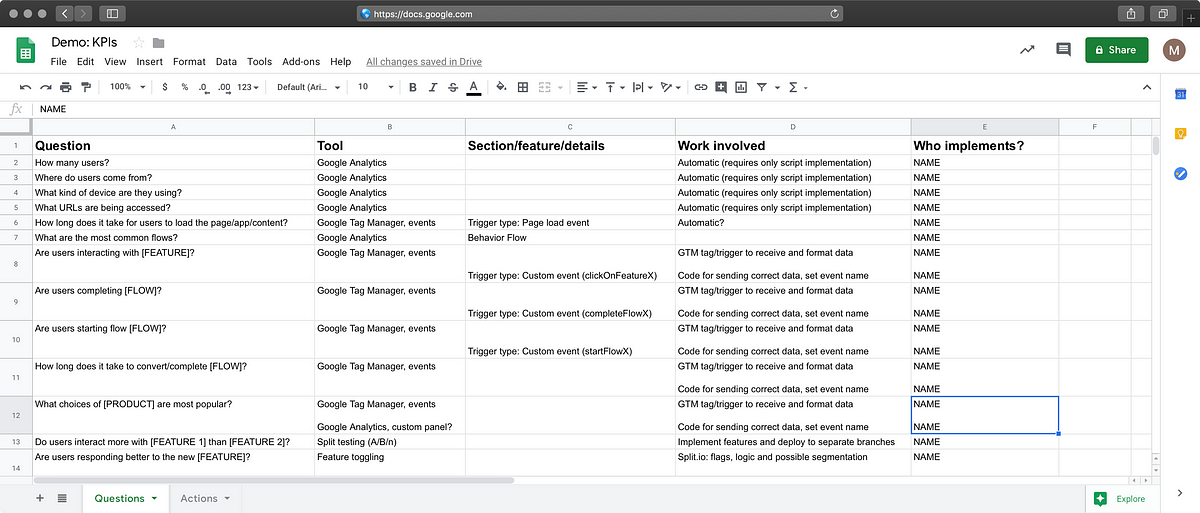Add a new sheet with plus
1200x513 pixels.
[40, 498]
